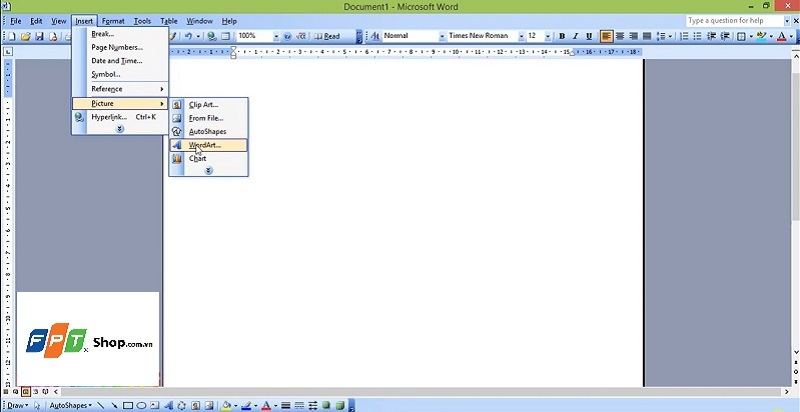Toggle Align Right

point(633,36)
